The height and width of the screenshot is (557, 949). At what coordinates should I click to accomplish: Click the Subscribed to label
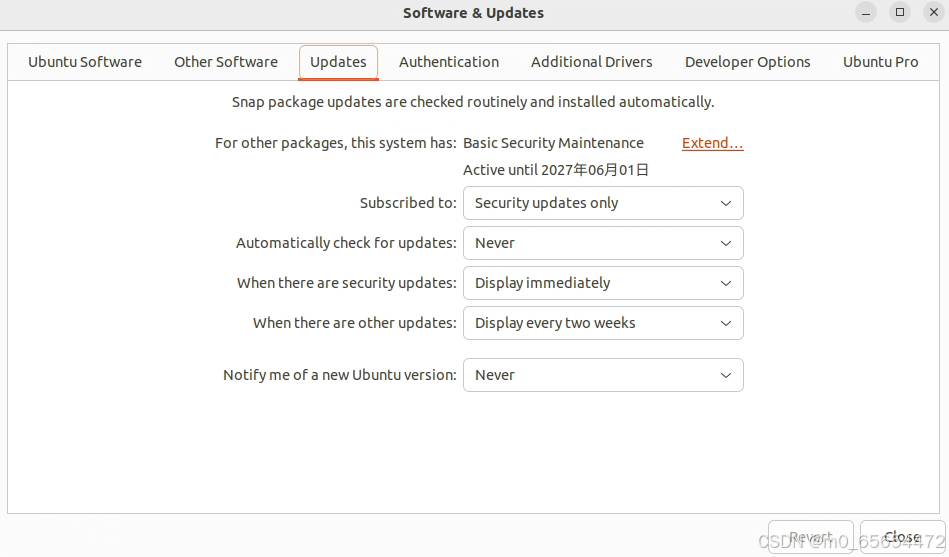(408, 203)
